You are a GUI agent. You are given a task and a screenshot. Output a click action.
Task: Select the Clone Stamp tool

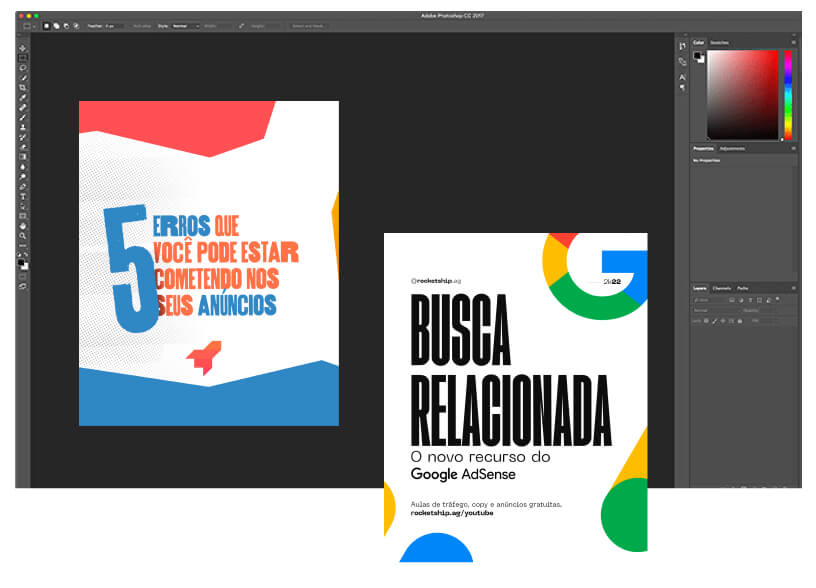22,127
